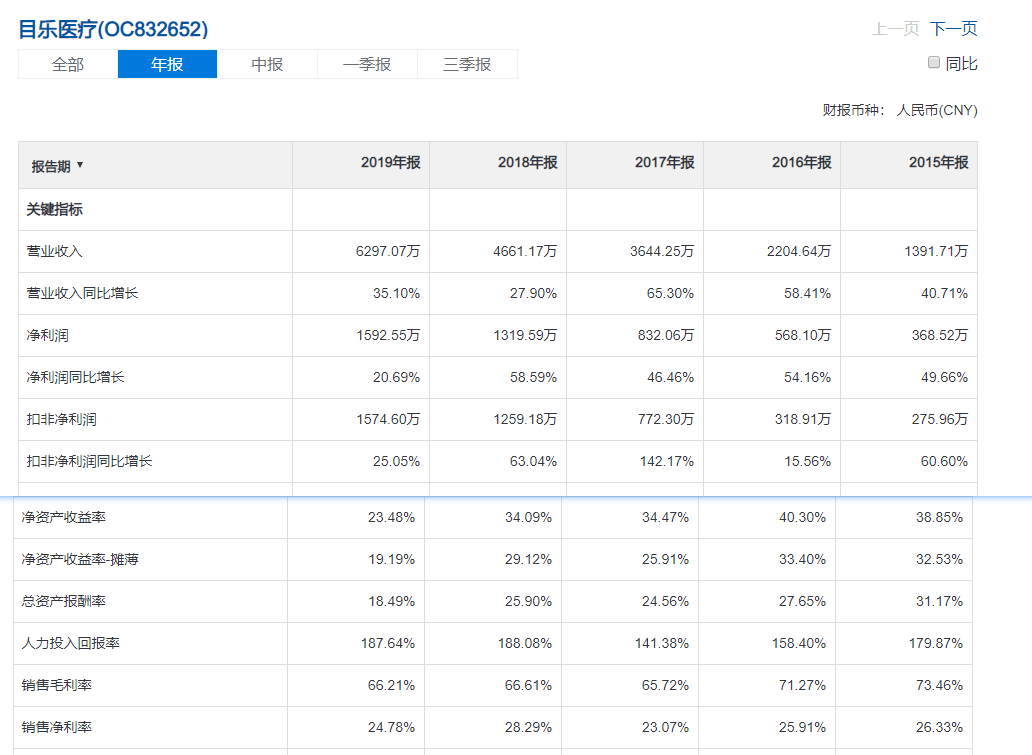
Task: Click the 上一页 previous page link
Action: (x=895, y=29)
